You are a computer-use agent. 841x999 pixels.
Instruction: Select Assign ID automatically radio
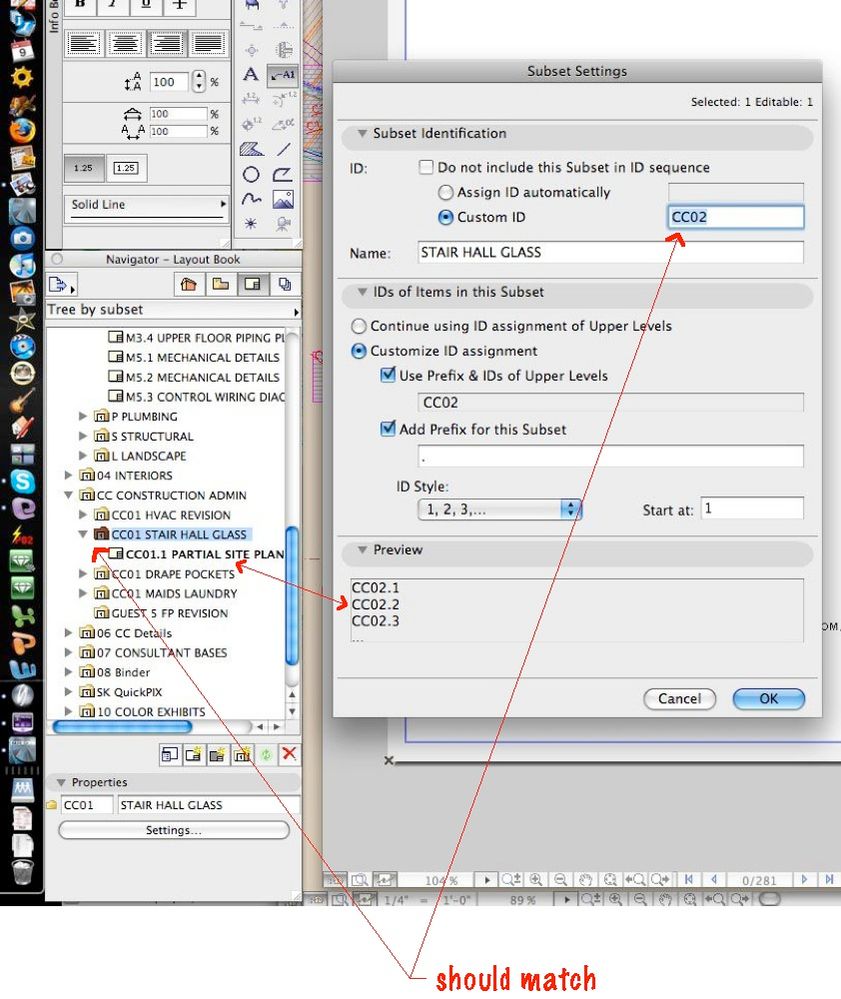445,192
